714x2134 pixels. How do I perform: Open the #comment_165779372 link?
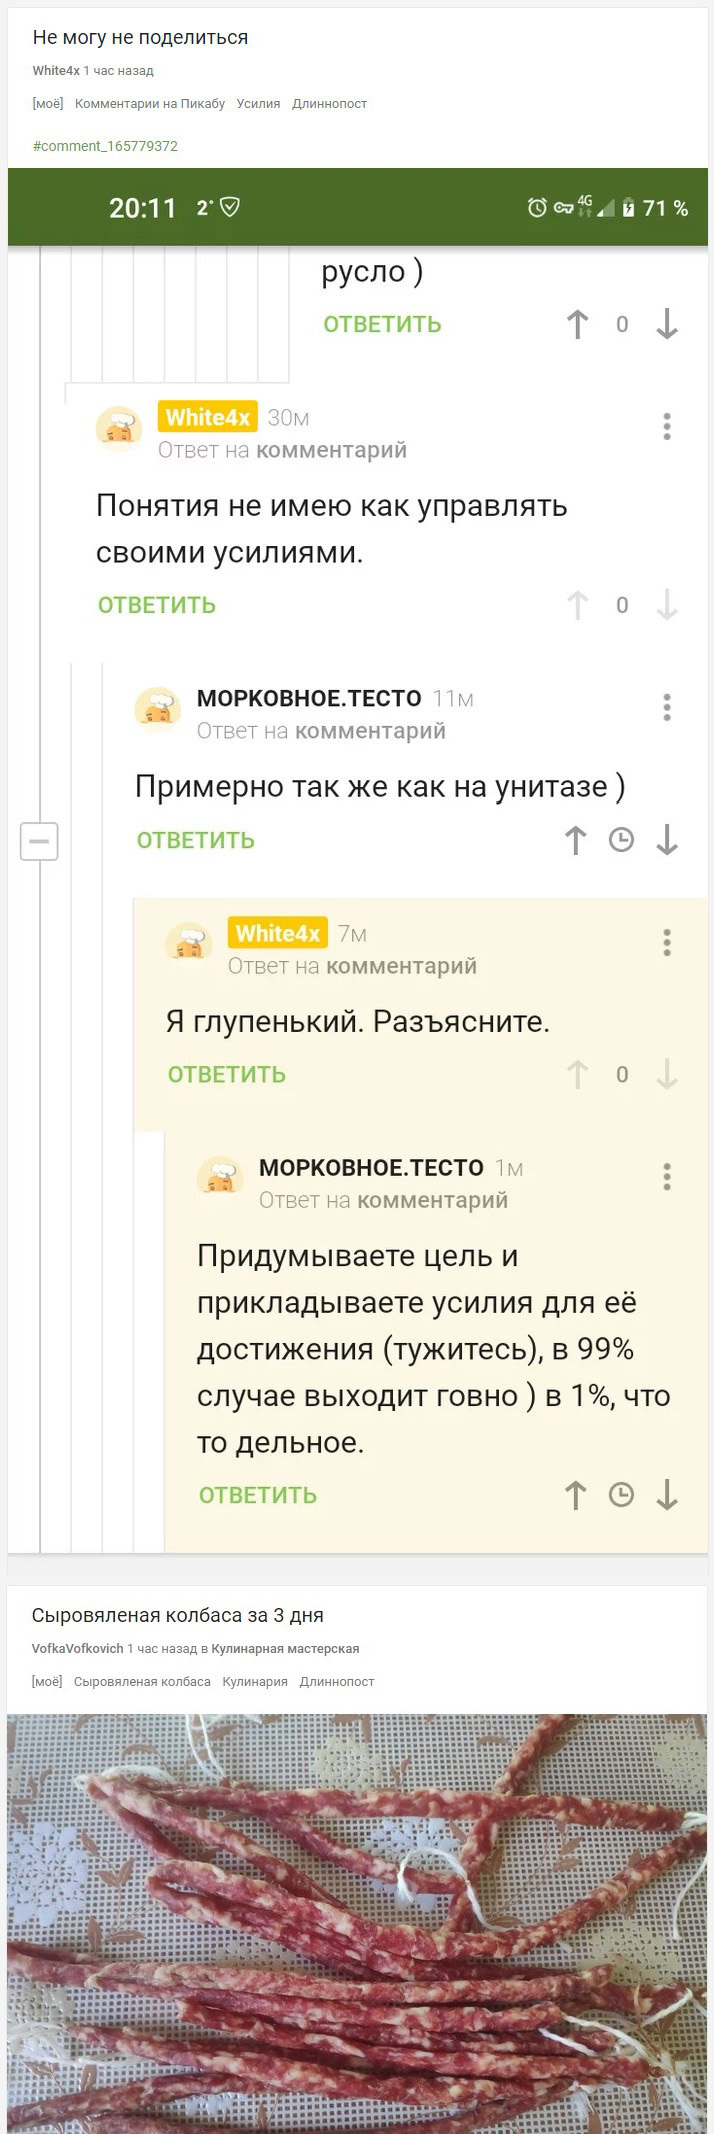click(x=105, y=146)
